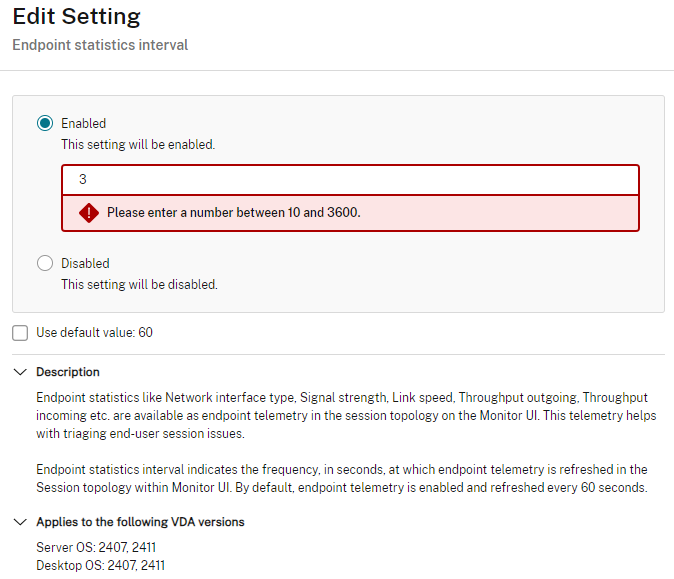Click the Disabled option label
The image size is (674, 579).
pyautogui.click(x=85, y=263)
